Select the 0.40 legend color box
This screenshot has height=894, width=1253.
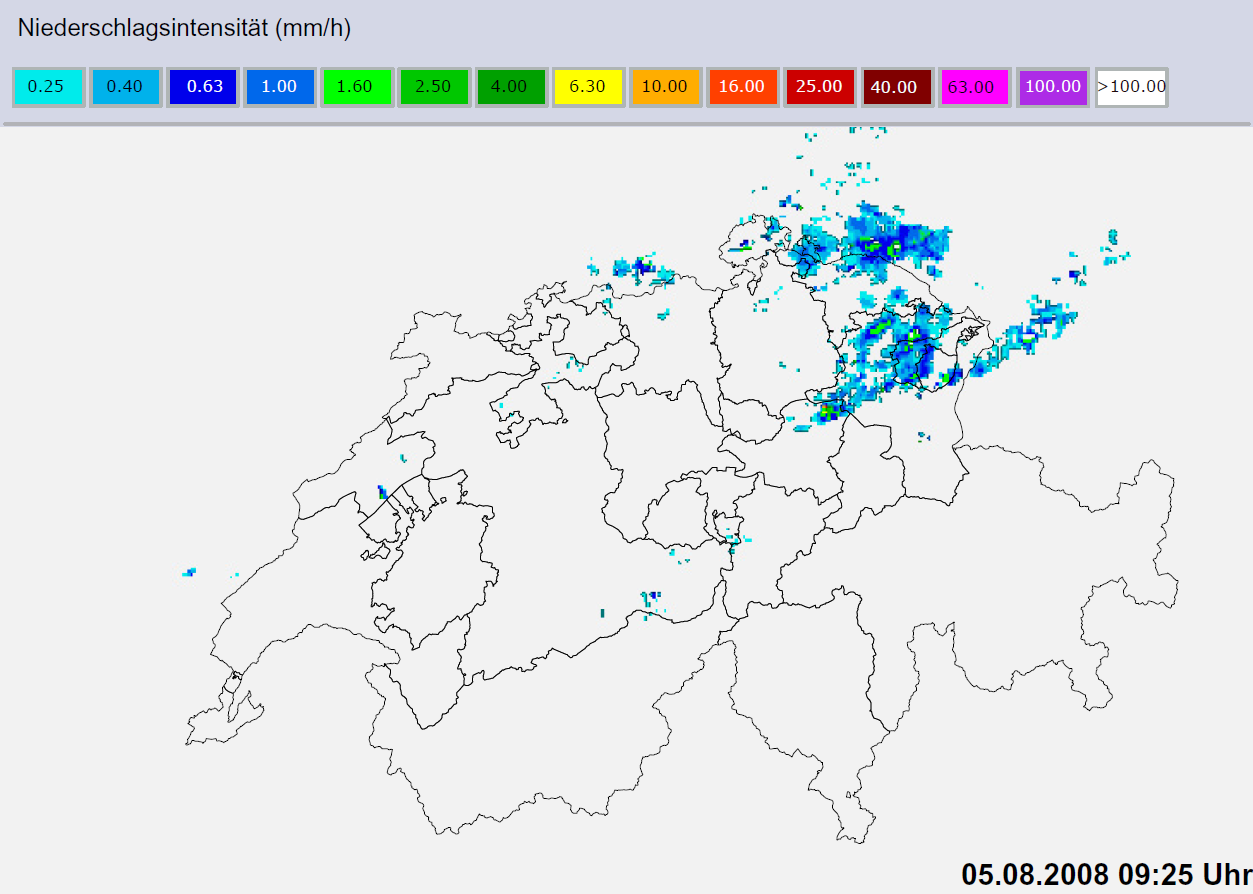(125, 87)
